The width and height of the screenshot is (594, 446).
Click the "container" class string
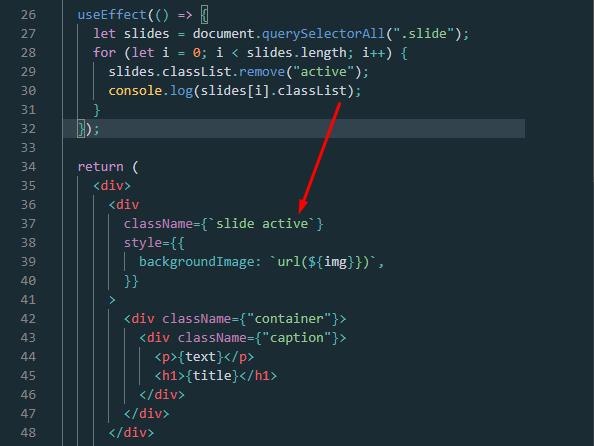tap(290, 319)
